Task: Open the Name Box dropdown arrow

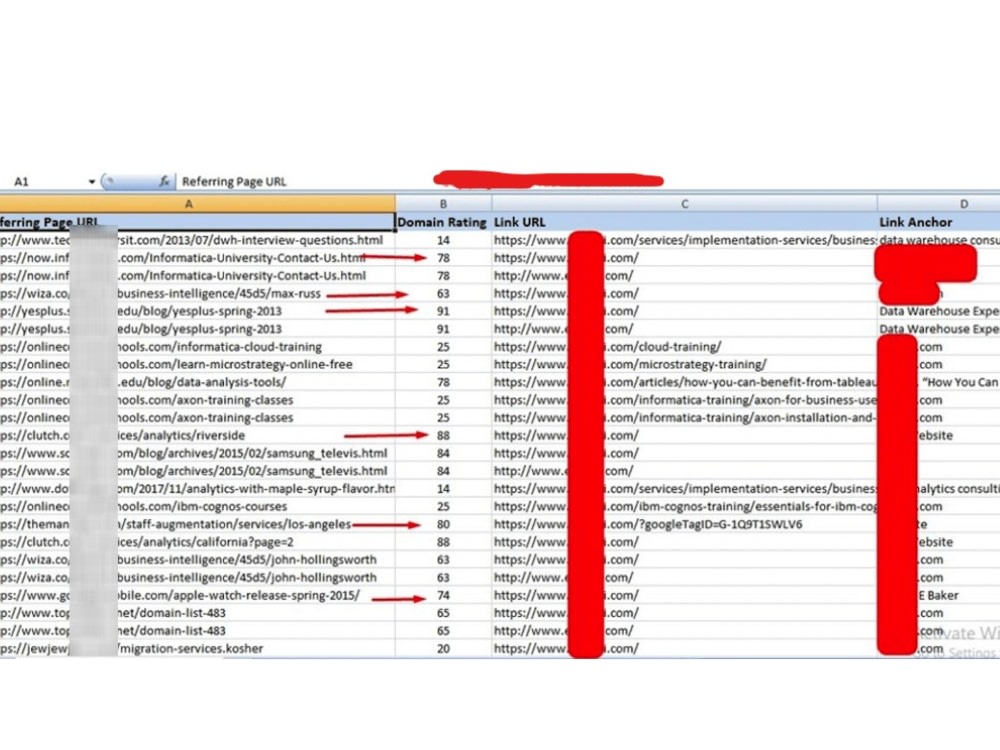Action: 92,182
